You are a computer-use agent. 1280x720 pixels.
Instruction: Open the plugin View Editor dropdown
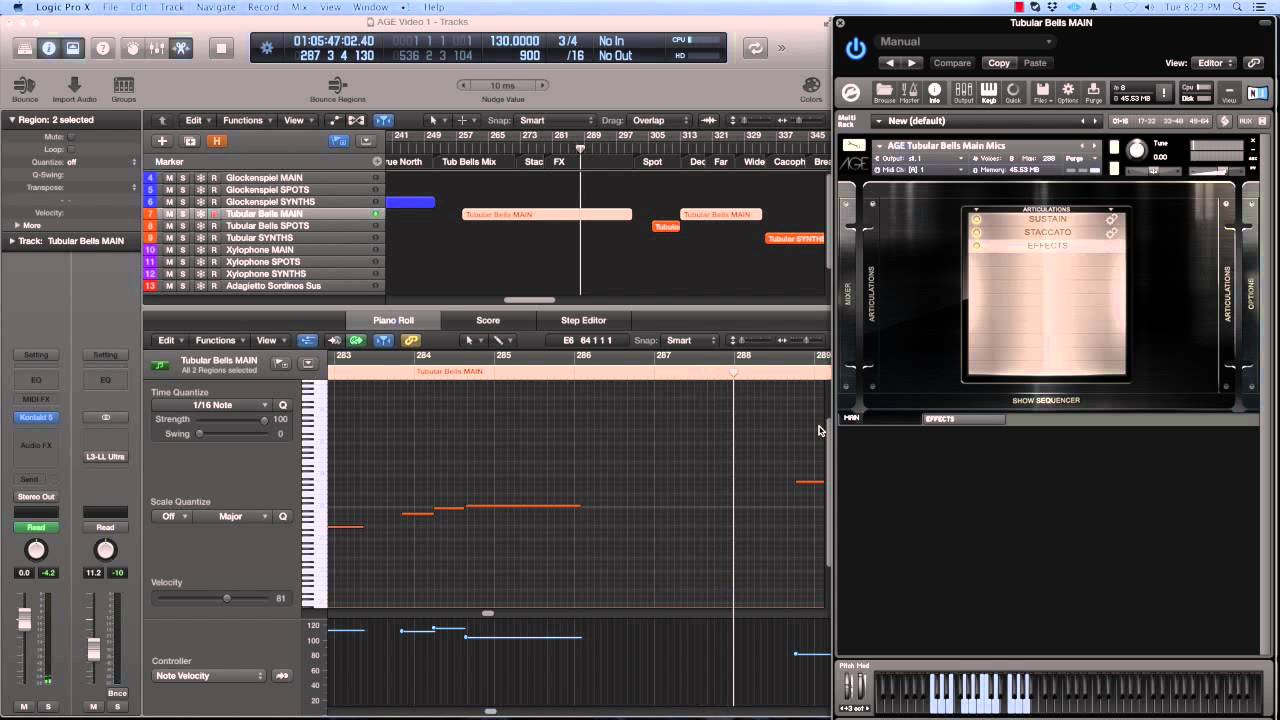[x=1216, y=63]
